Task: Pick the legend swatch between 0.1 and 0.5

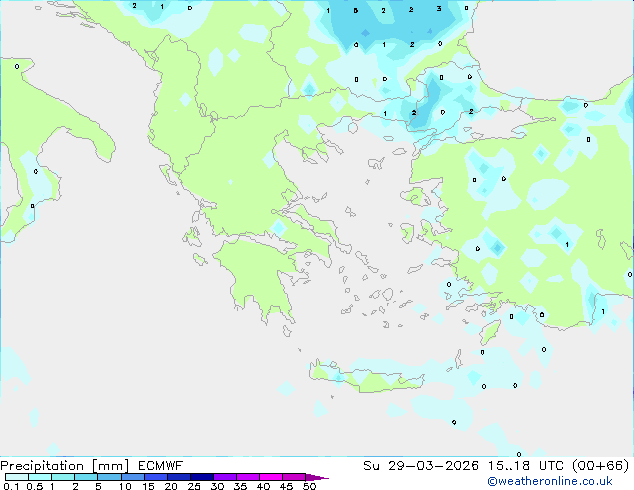Action: click(17, 477)
